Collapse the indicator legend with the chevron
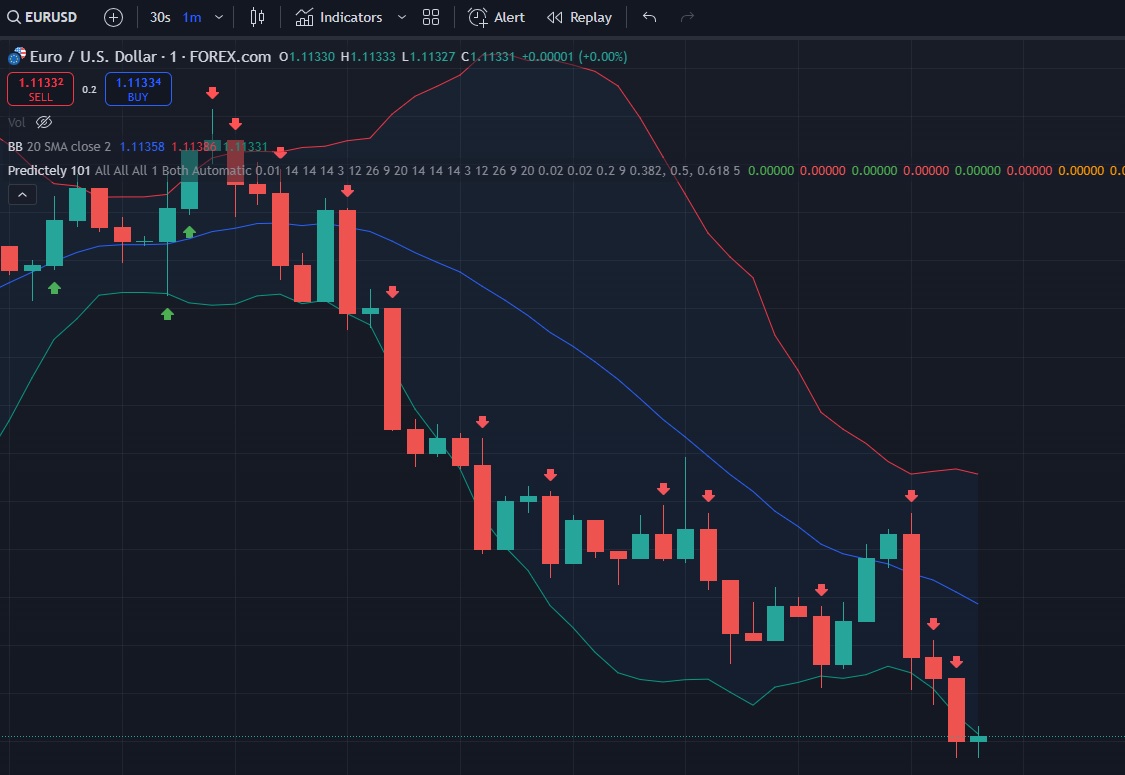The width and height of the screenshot is (1125, 775). click(22, 194)
